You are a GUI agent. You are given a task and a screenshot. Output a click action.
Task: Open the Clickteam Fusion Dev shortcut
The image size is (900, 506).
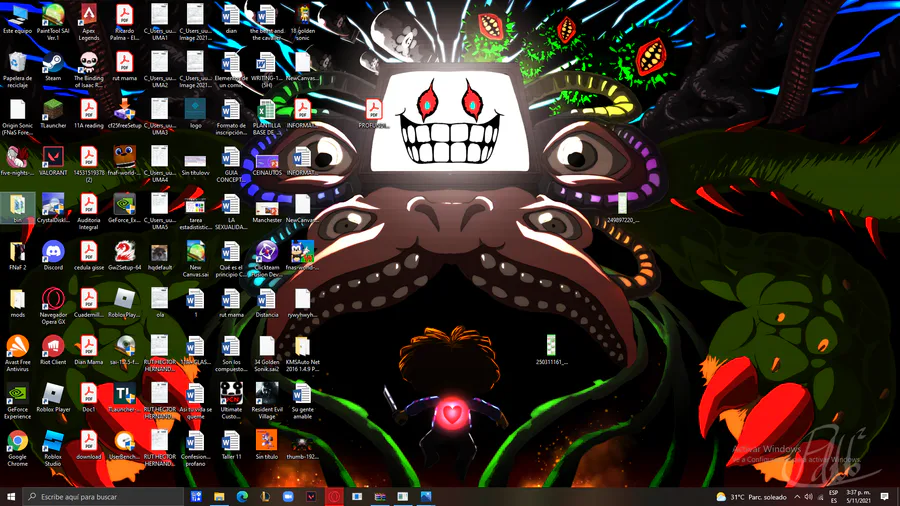(267, 260)
